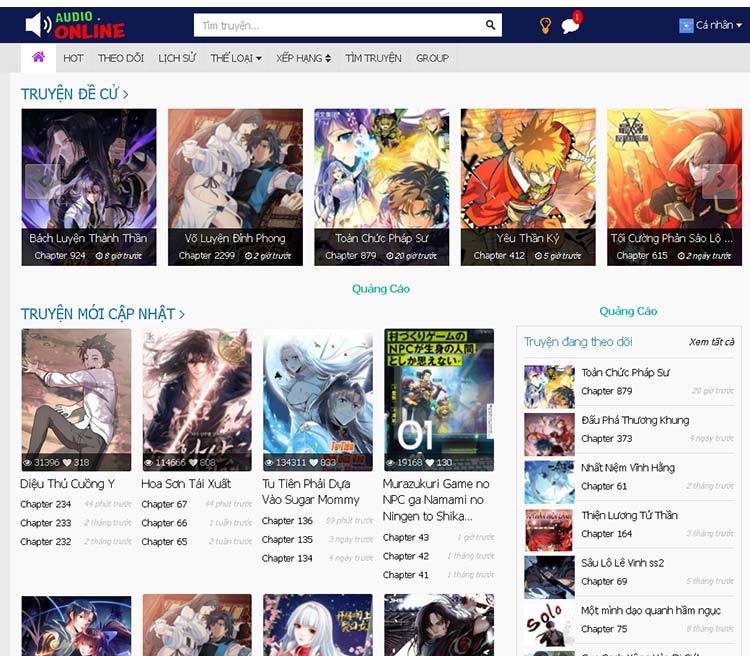This screenshot has width=750, height=656.
Task: Open the Theo Dõi menu item
Action: [121, 58]
